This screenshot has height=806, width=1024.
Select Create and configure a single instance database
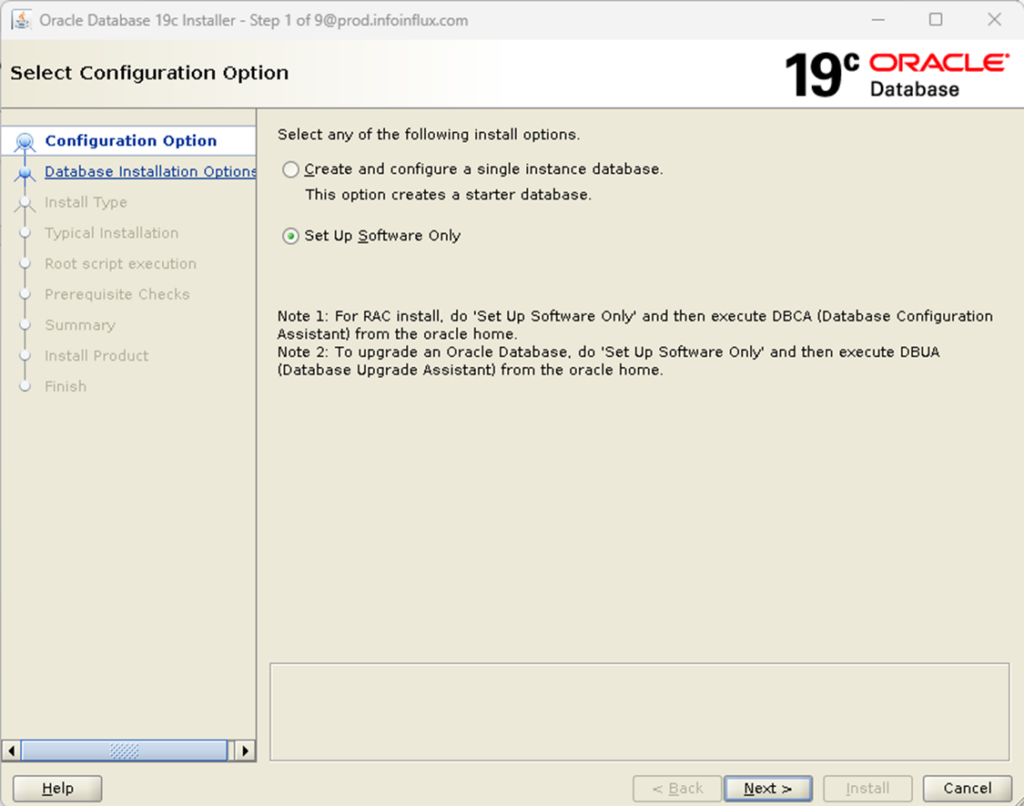click(x=290, y=169)
